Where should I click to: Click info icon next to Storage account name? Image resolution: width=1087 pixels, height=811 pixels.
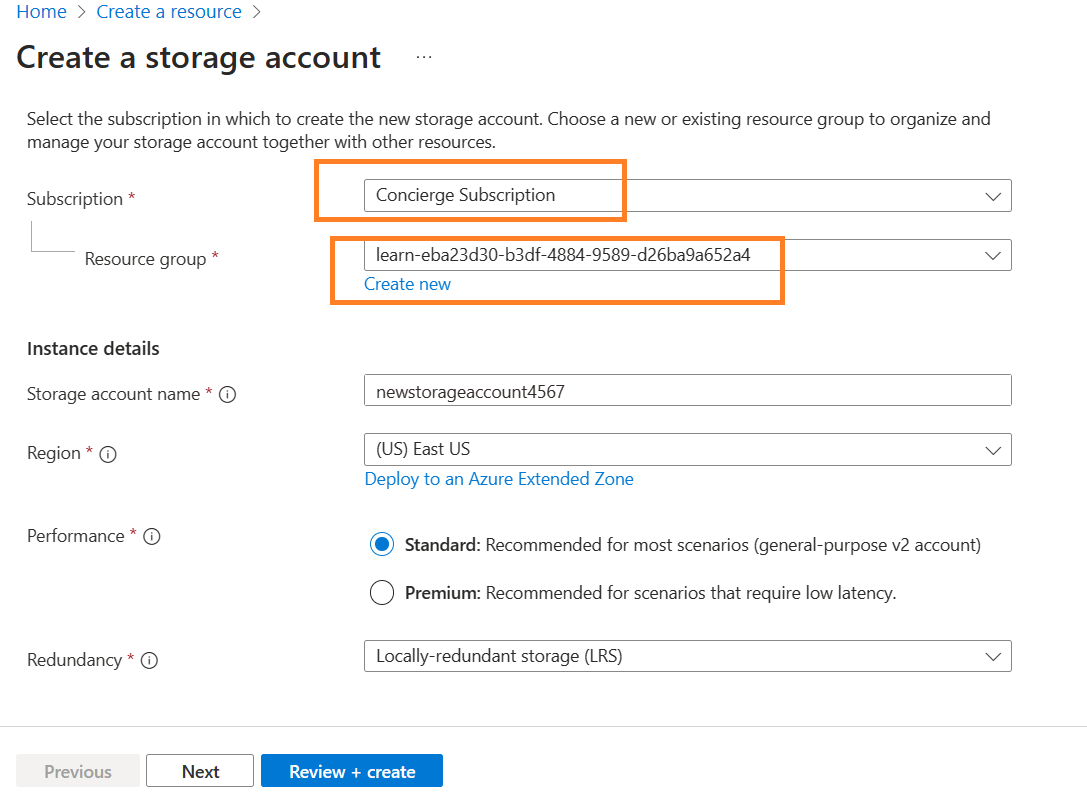point(227,394)
